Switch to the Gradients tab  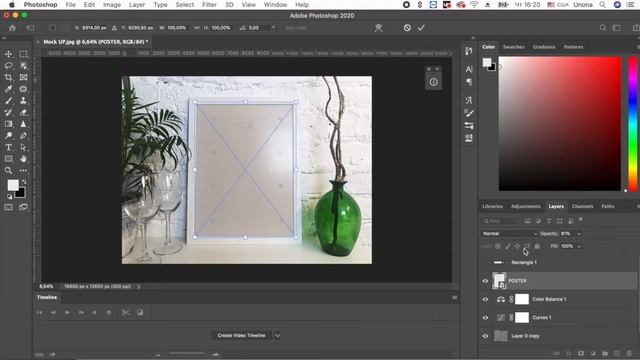tap(544, 47)
